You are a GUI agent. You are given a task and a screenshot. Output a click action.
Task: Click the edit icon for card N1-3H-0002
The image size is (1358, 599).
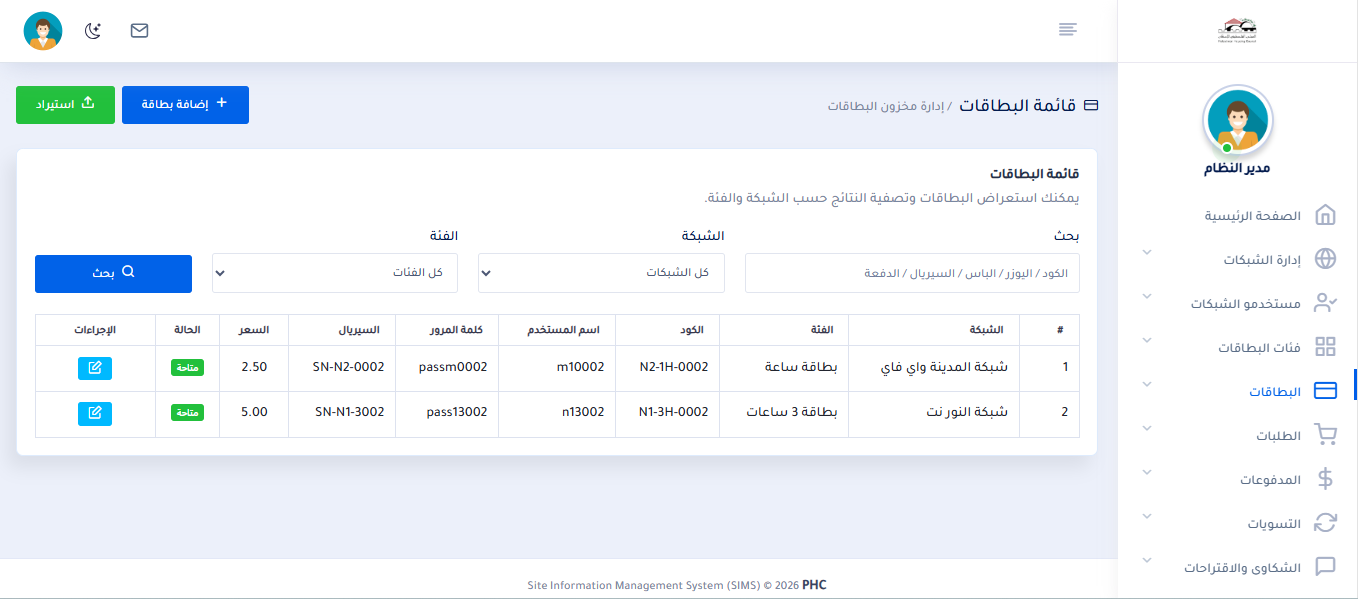(95, 413)
